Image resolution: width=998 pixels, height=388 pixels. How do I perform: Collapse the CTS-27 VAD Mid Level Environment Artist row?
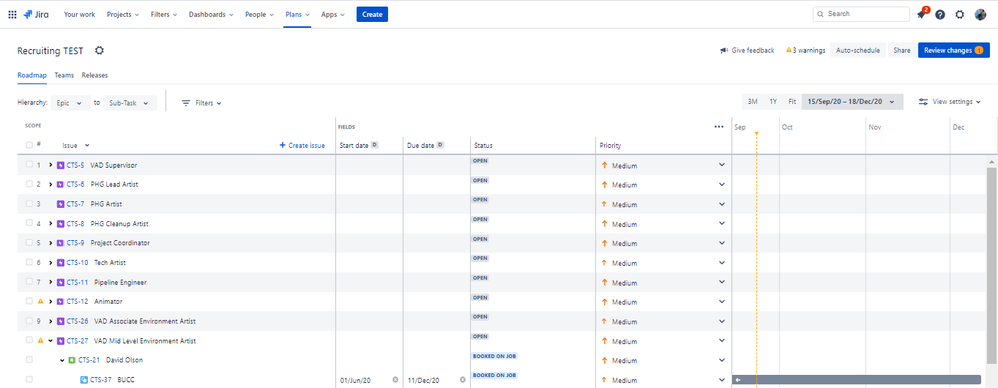pyautogui.click(x=50, y=340)
